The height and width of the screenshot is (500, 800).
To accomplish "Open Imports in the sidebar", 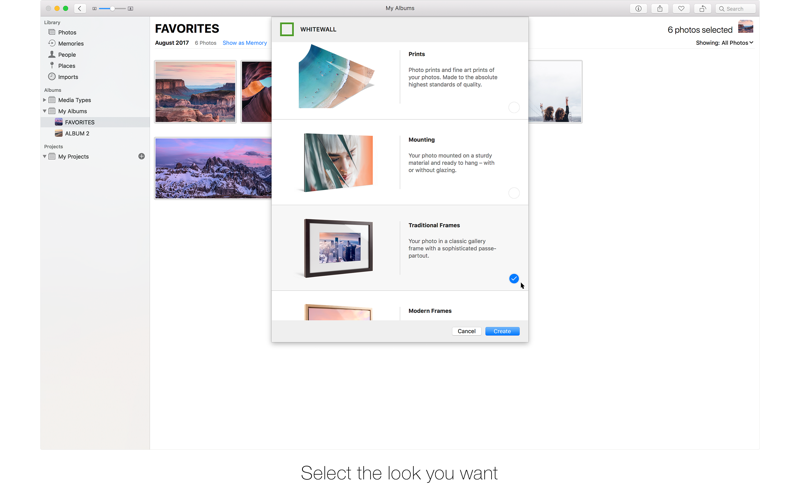I will 68,77.
